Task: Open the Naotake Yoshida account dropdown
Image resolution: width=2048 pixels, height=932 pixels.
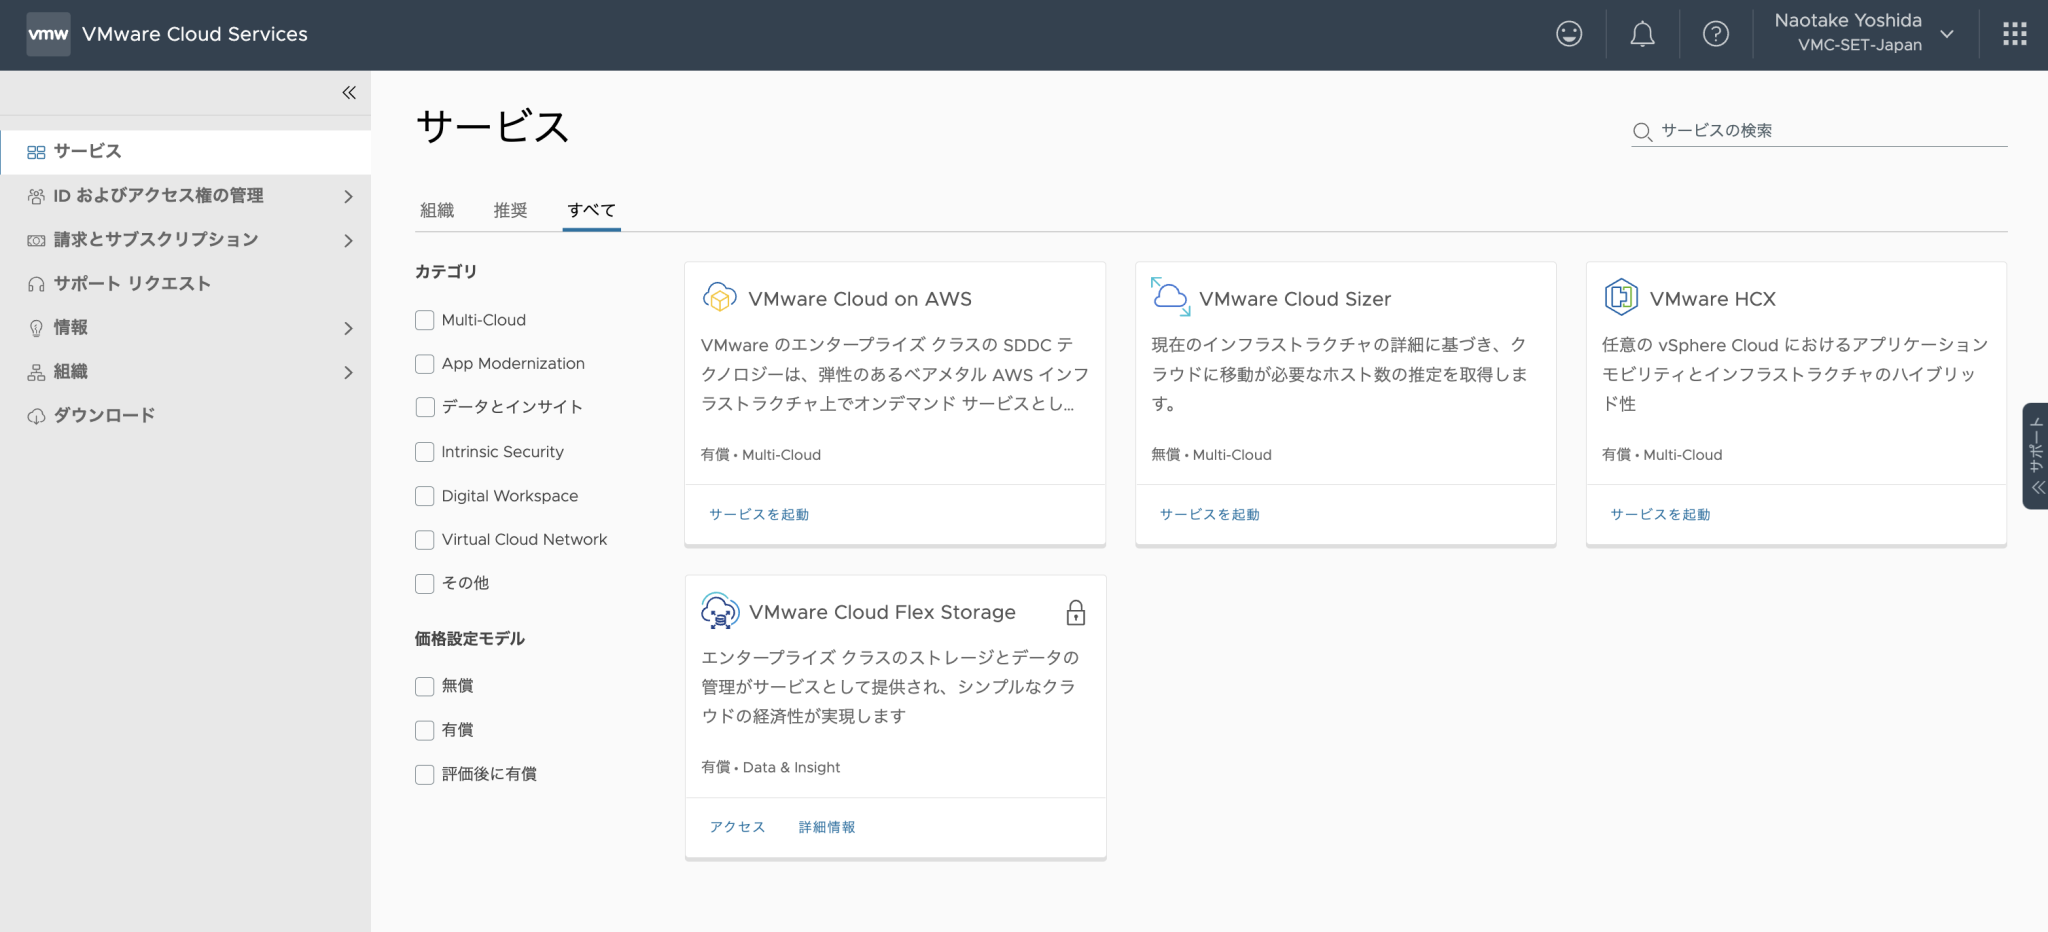Action: (1864, 33)
